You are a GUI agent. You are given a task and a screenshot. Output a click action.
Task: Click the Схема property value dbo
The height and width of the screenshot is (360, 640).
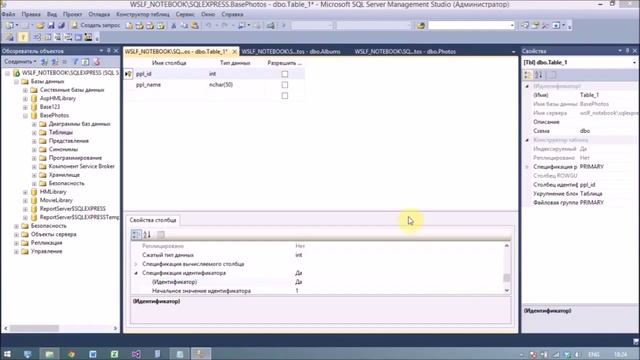(x=585, y=131)
